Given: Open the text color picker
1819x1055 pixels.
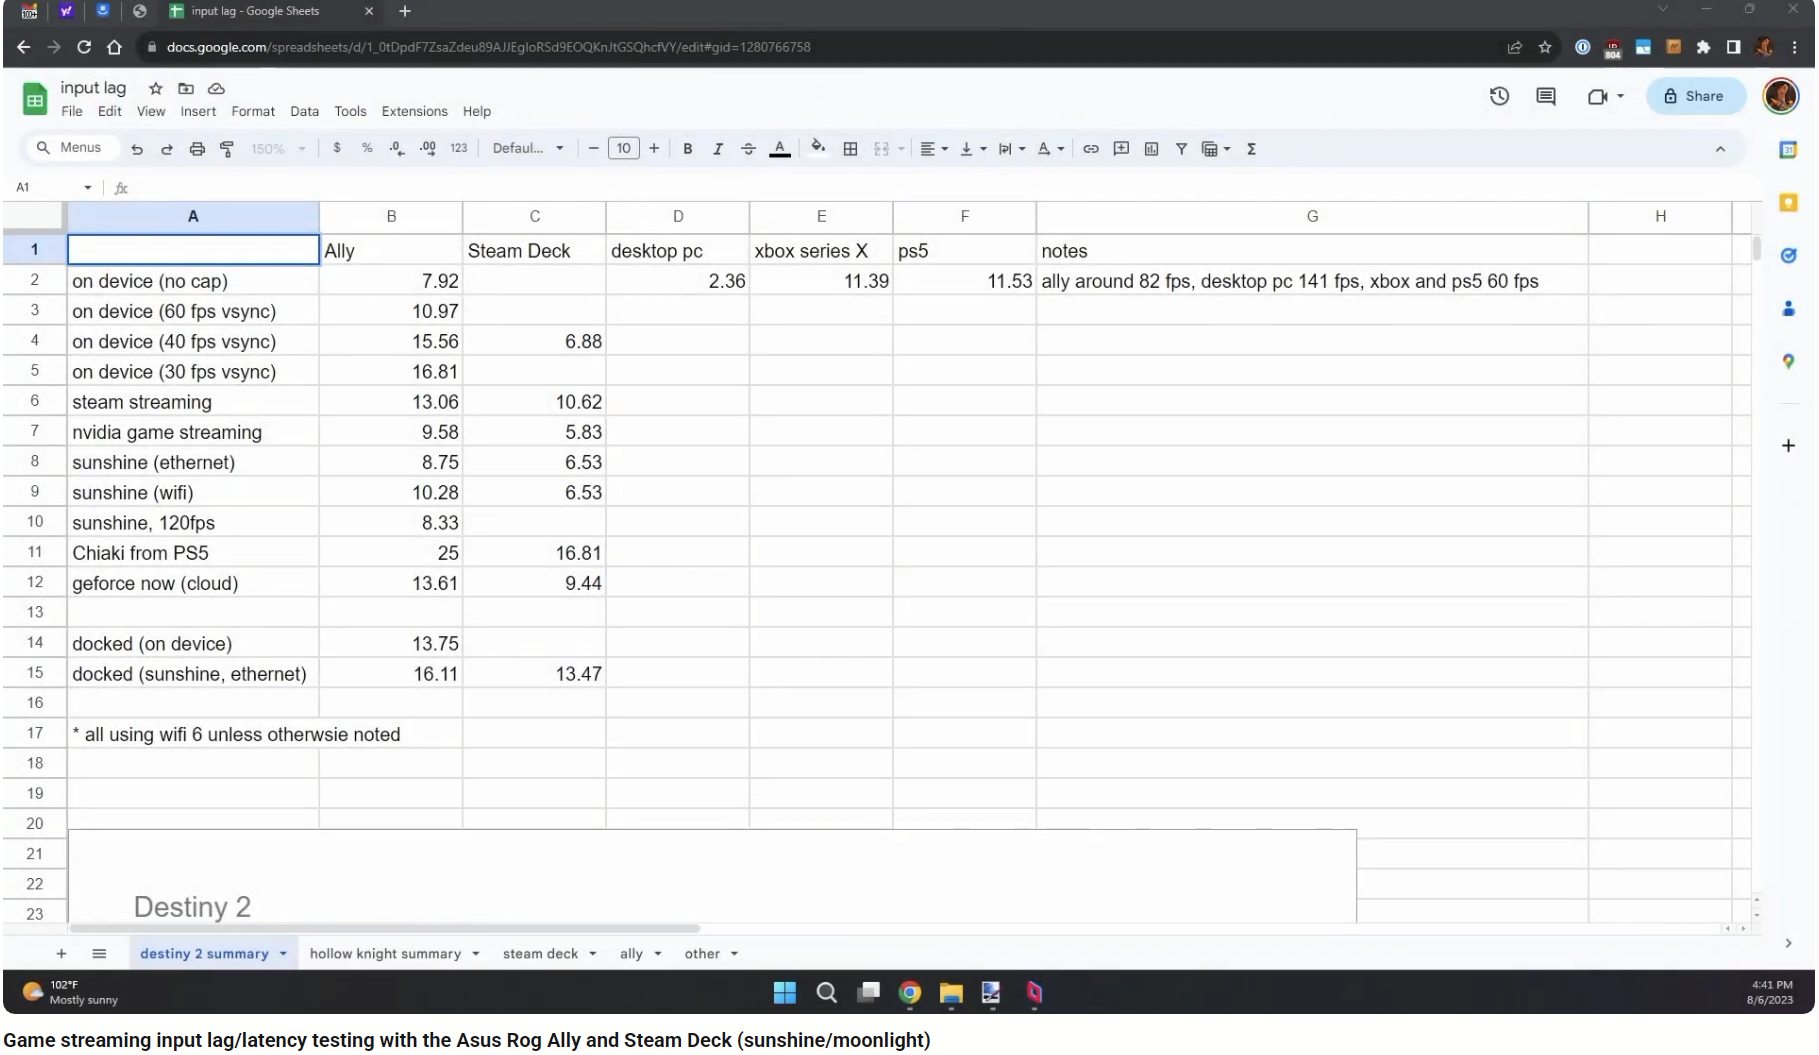Looking at the screenshot, I should pyautogui.click(x=780, y=149).
